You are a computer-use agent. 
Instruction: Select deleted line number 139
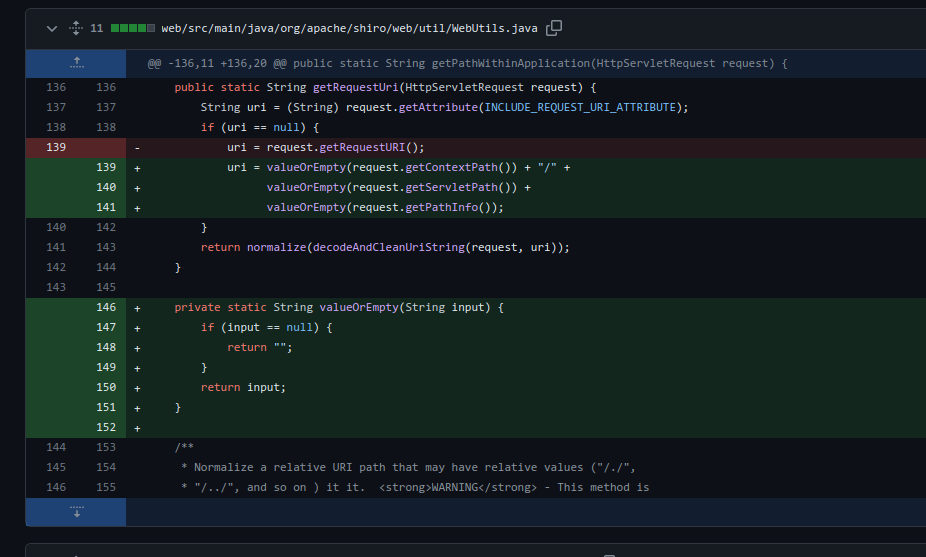56,147
